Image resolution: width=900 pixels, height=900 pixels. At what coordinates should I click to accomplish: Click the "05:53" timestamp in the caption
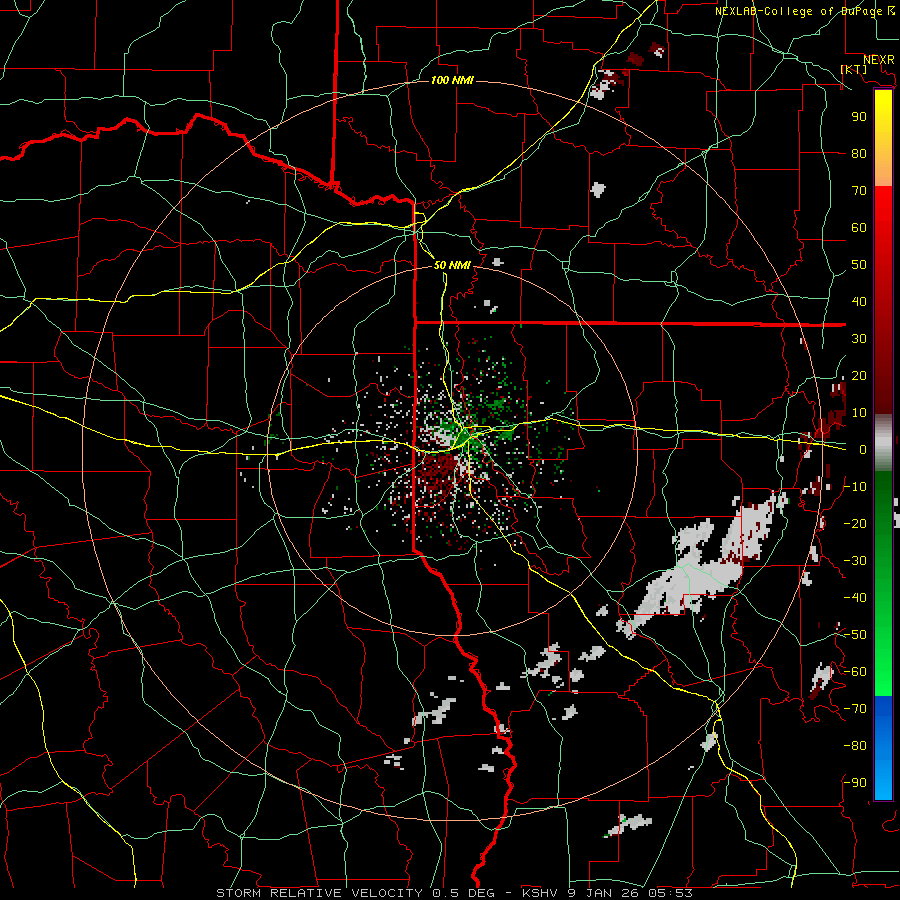670,893
